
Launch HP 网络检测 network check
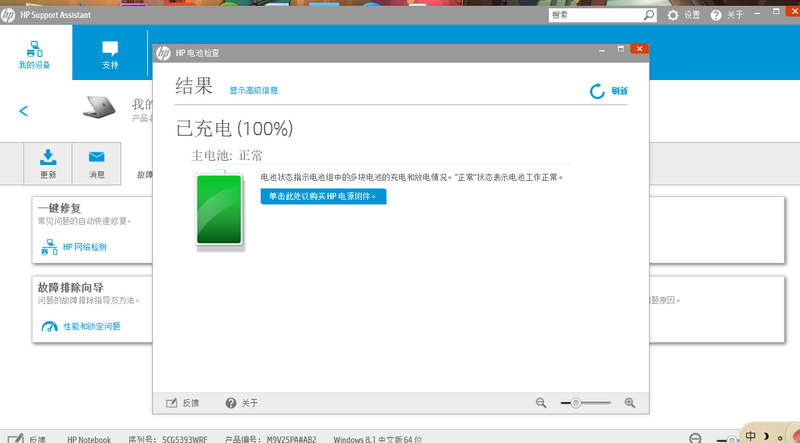(84, 246)
